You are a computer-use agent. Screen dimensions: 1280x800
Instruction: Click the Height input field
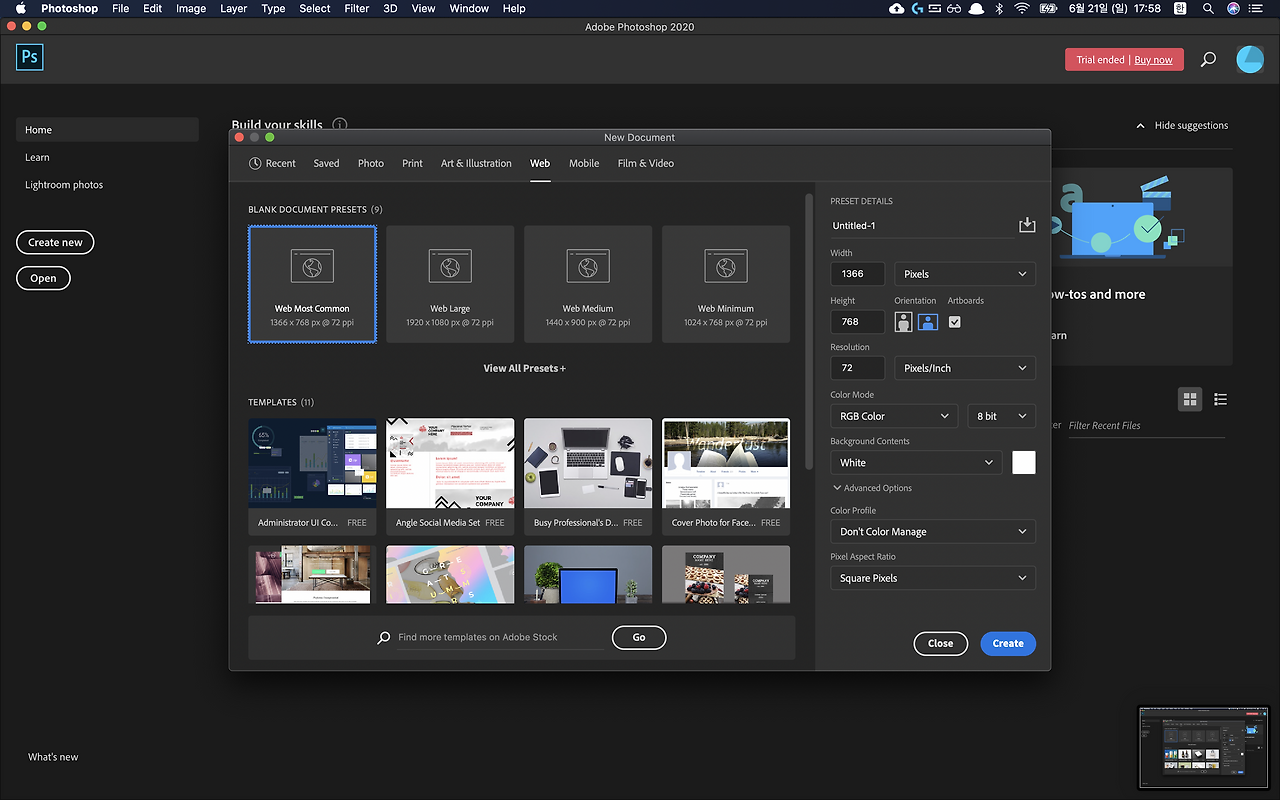point(857,322)
